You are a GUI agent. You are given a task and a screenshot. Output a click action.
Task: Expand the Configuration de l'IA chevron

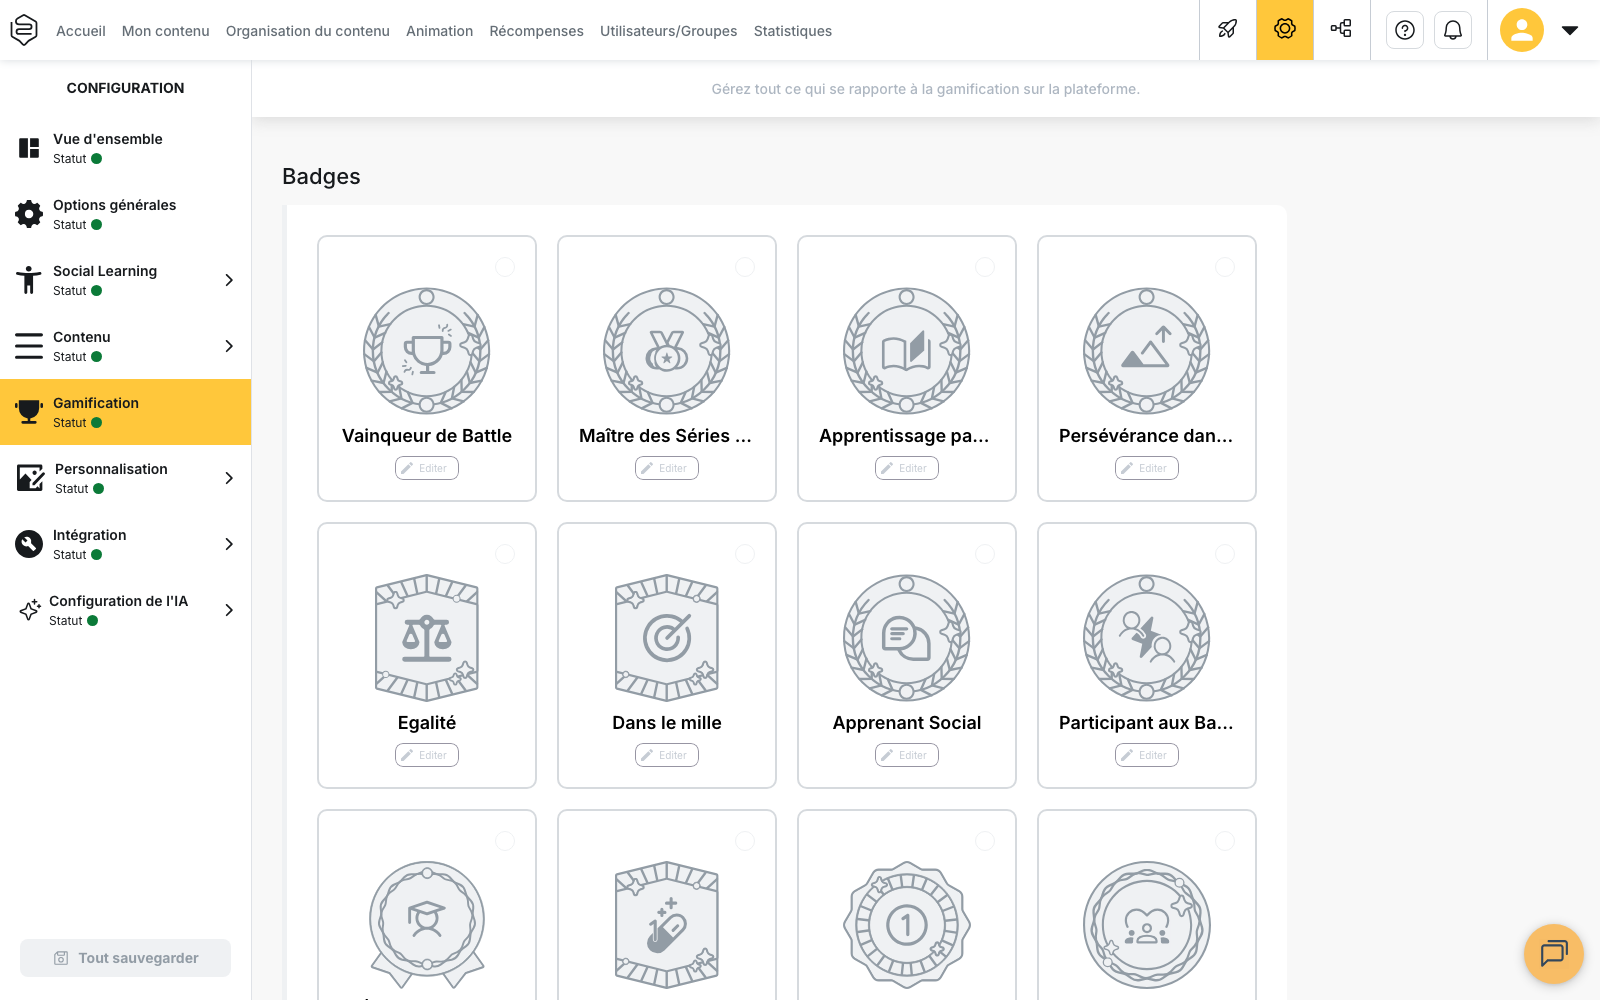click(x=229, y=610)
